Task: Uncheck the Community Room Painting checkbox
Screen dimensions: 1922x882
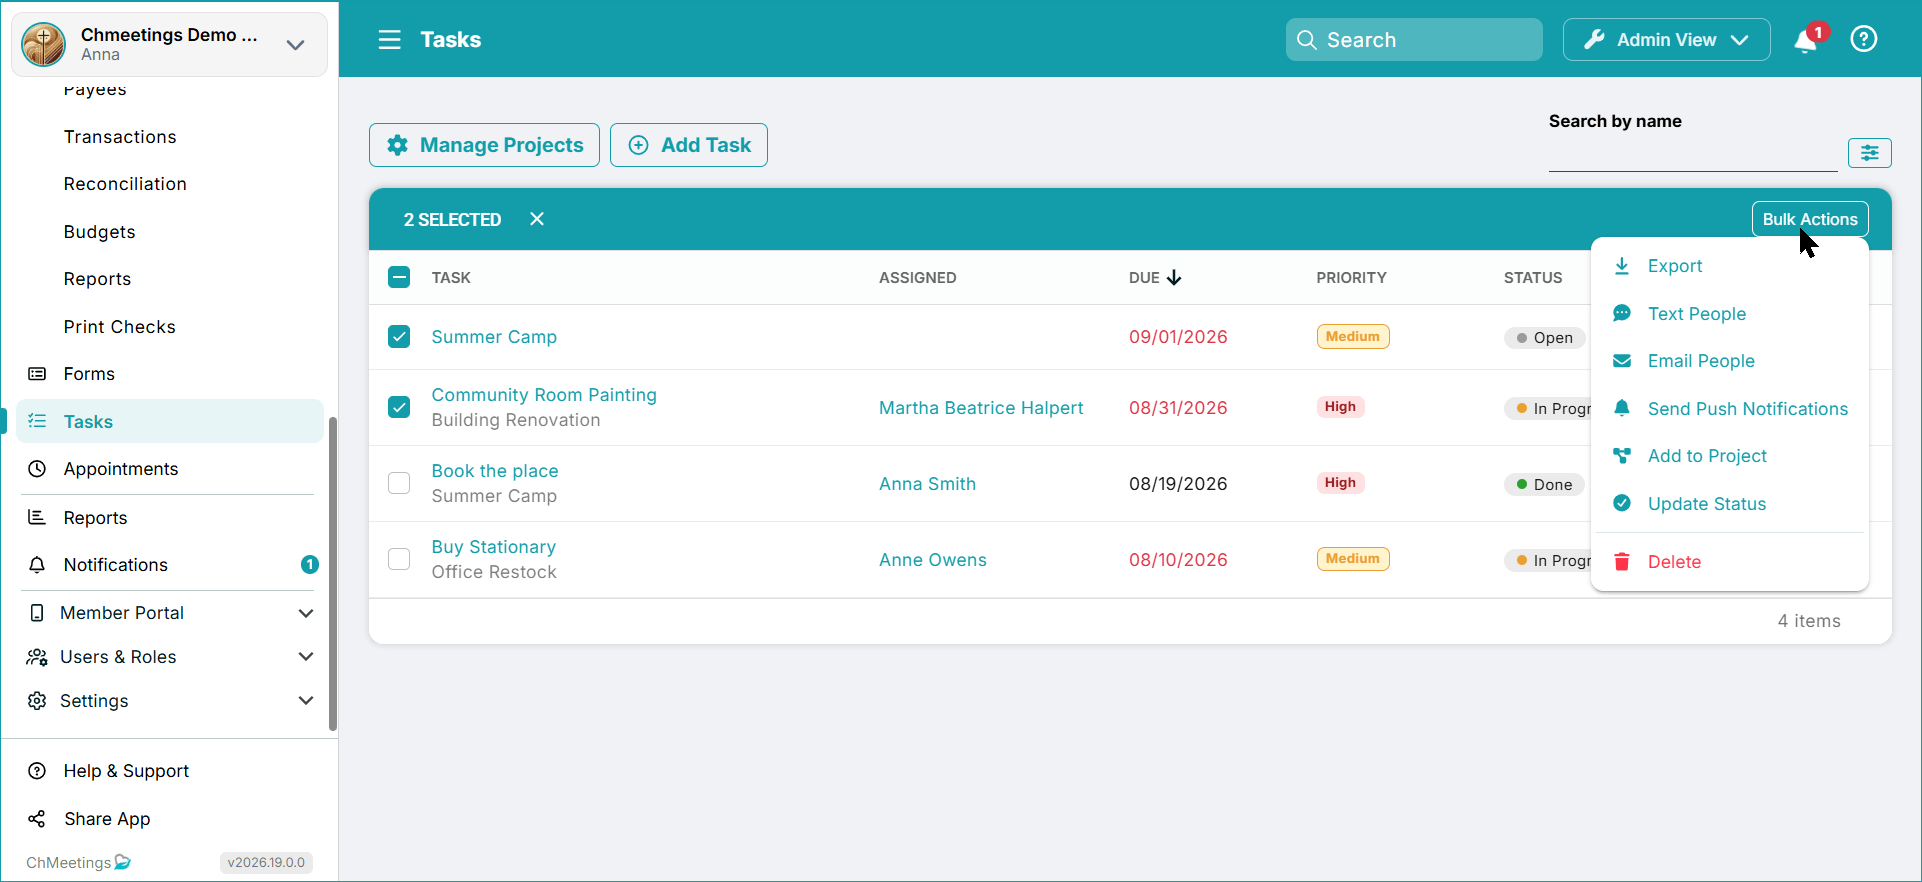Action: [399, 407]
